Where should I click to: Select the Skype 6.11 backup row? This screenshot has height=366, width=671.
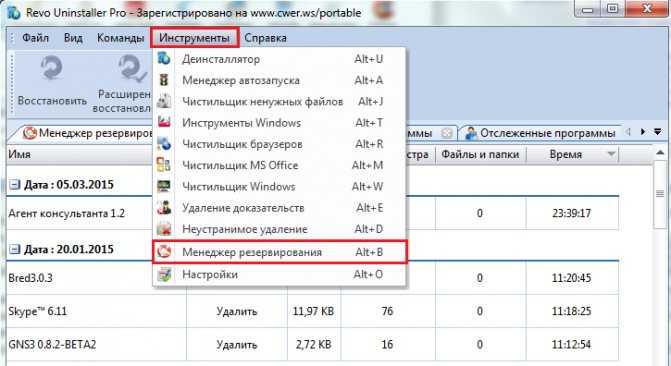[x=312, y=311]
